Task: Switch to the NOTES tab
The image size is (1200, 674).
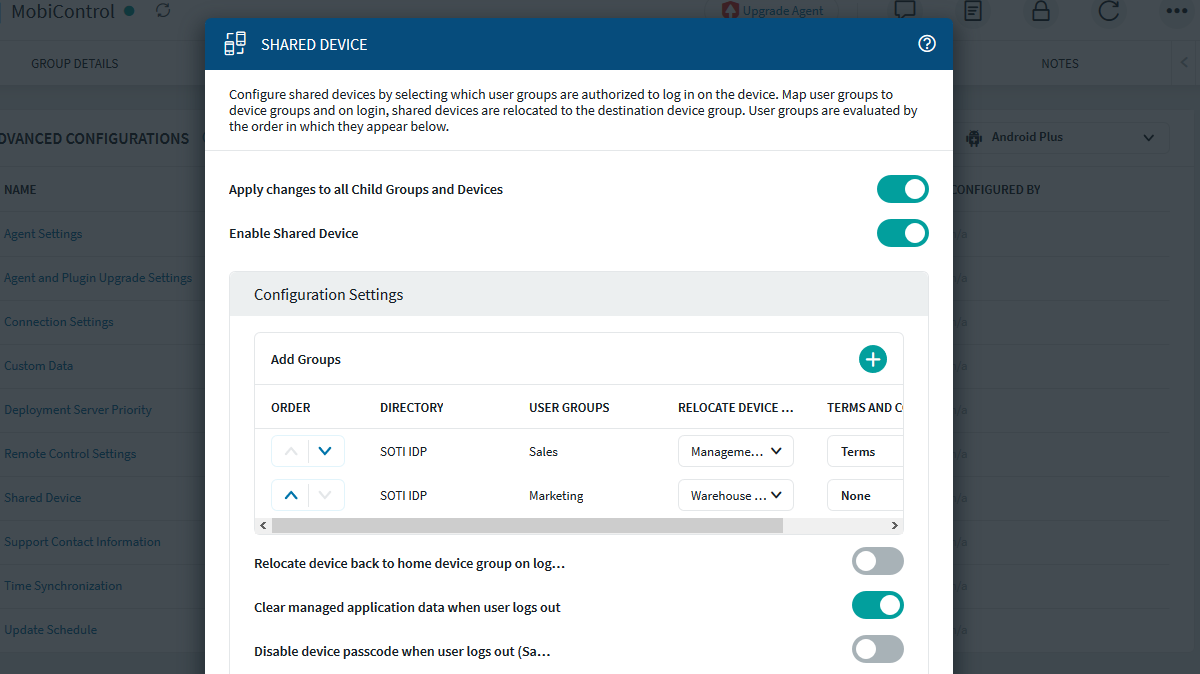Action: [1059, 63]
